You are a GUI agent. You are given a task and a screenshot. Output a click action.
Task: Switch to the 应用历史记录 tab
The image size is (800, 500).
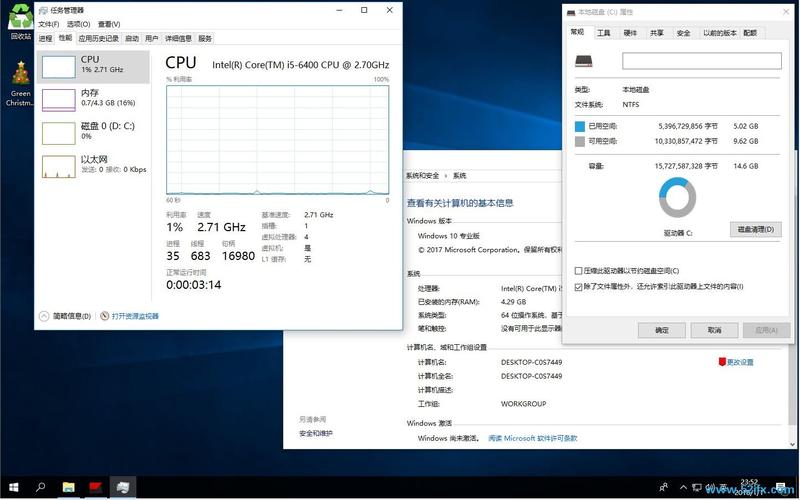coord(99,38)
